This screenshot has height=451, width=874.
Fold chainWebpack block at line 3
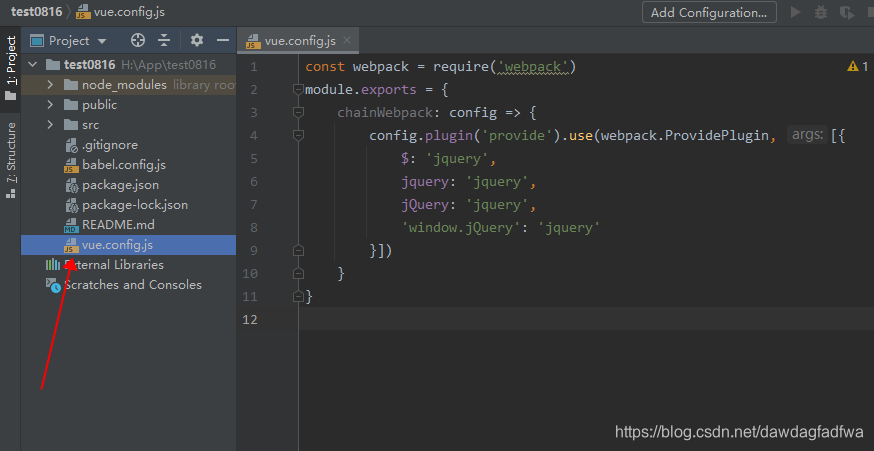(x=298, y=113)
